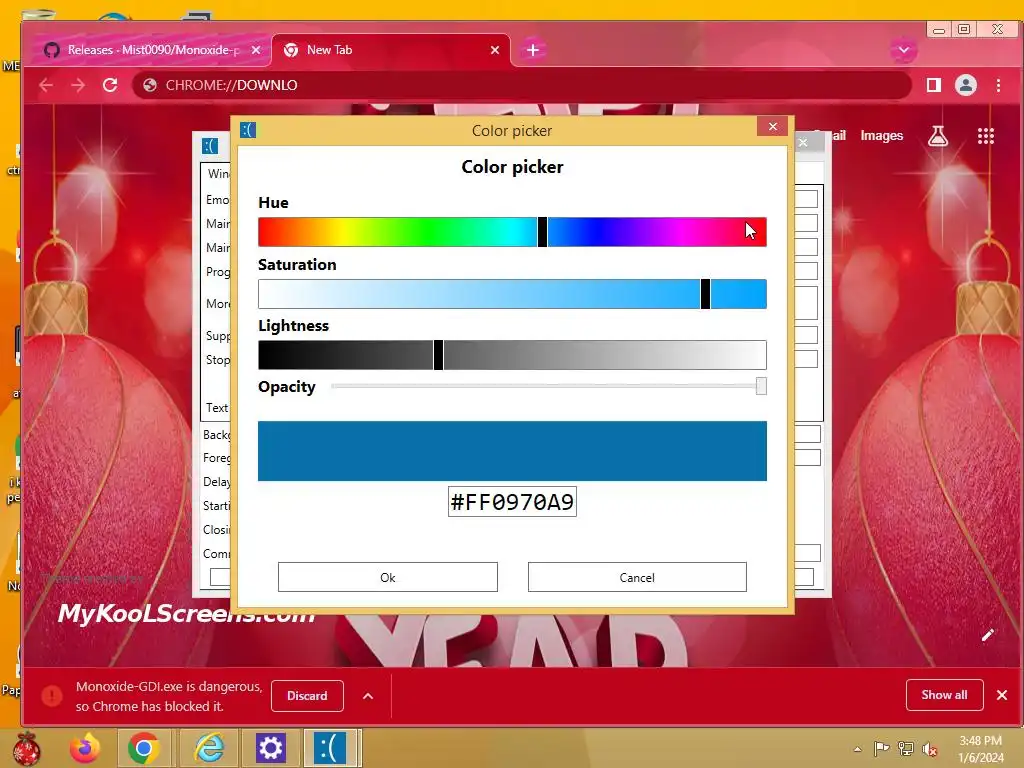Click the network tray icon
Viewport: 1024px width, 768px height.
[906, 748]
